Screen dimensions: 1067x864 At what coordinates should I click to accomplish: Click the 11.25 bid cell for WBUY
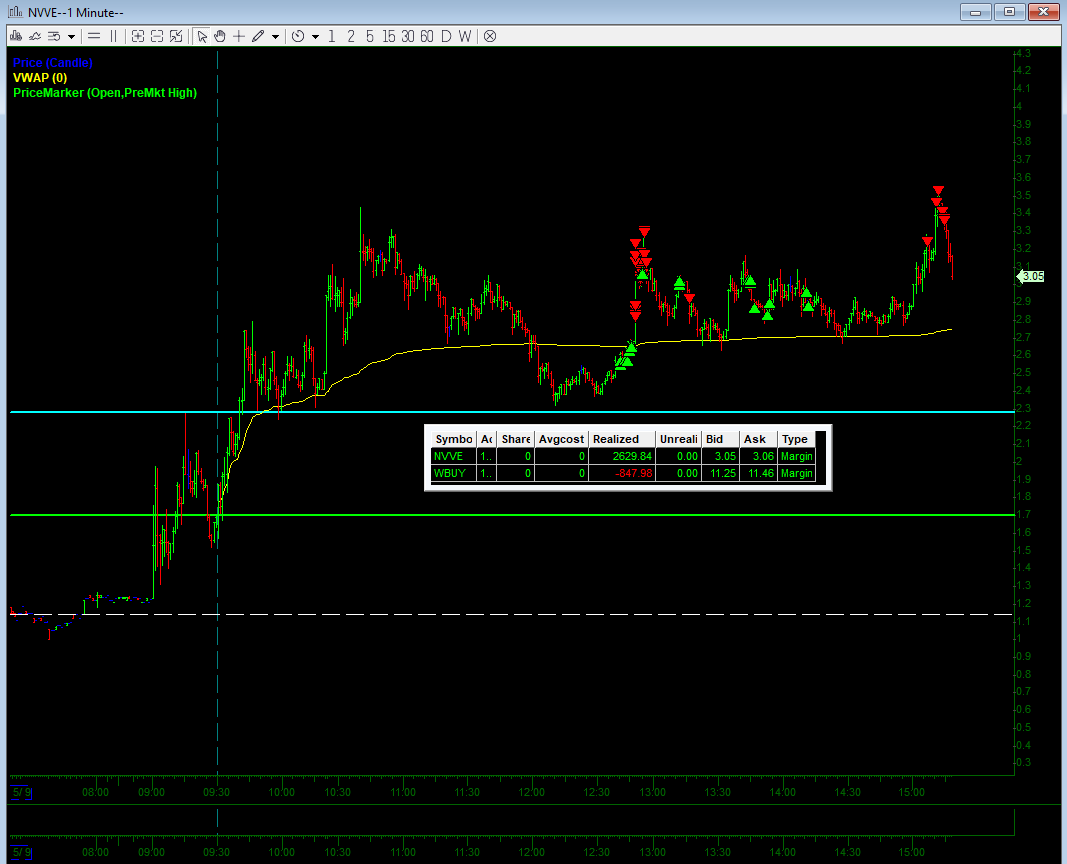point(721,473)
